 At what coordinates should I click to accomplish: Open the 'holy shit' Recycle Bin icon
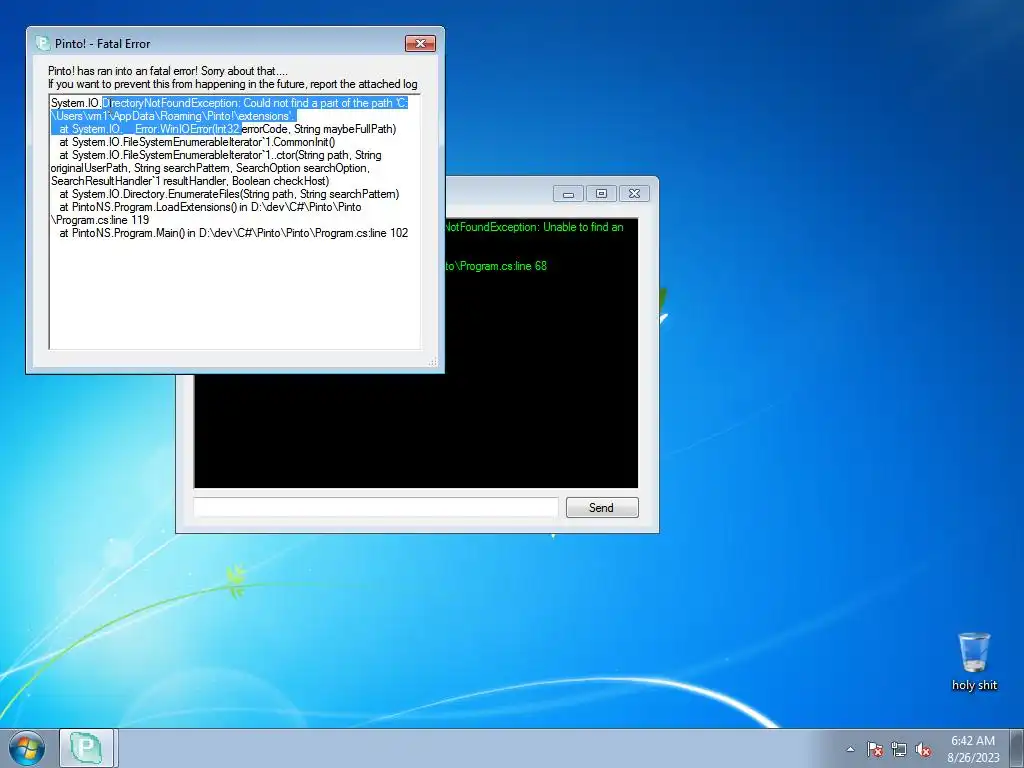(x=974, y=661)
